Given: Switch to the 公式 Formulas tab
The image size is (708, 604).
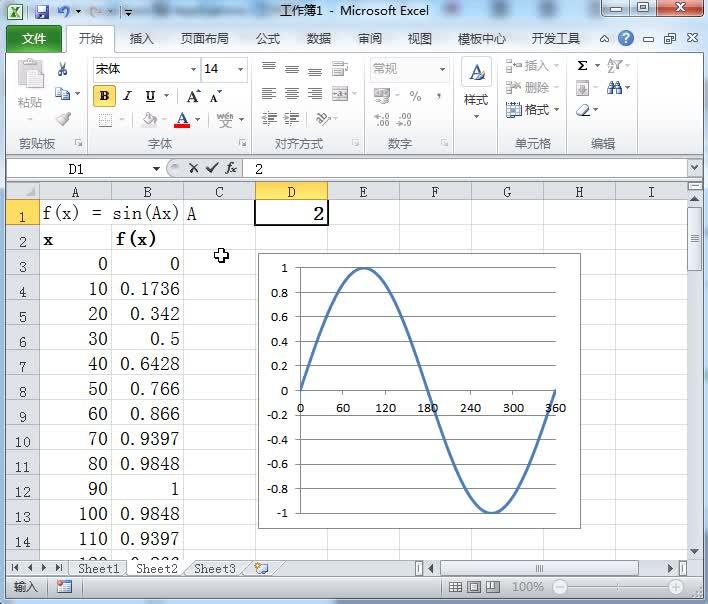Looking at the screenshot, I should click(268, 39).
